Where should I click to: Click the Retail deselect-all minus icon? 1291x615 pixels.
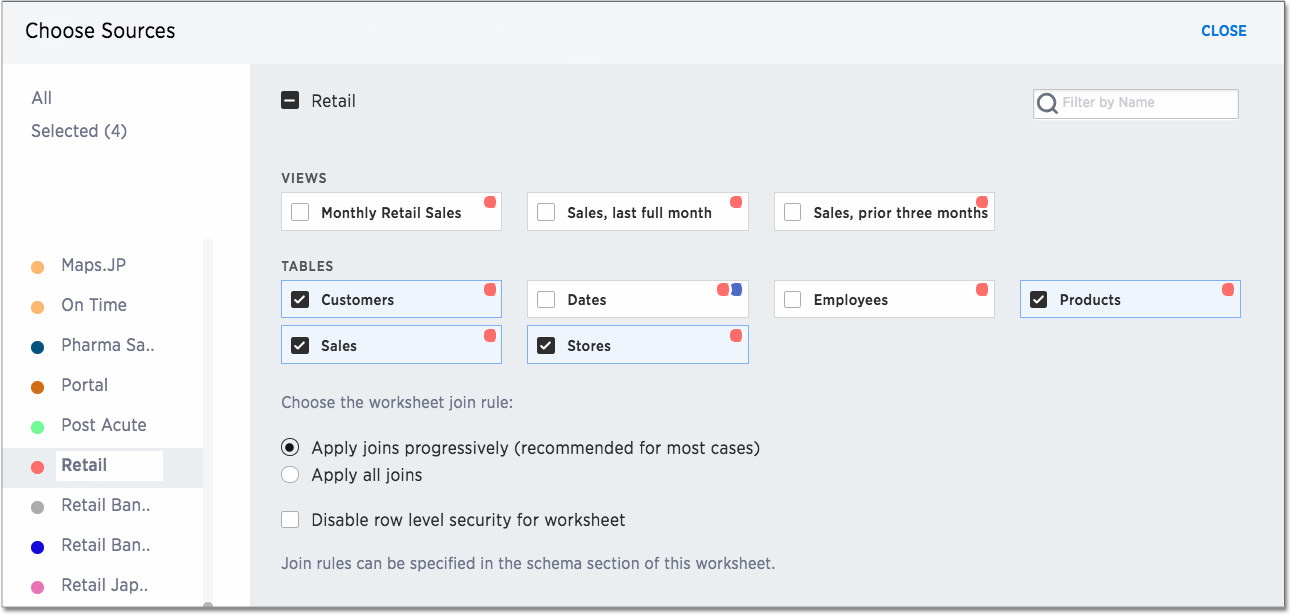point(290,101)
